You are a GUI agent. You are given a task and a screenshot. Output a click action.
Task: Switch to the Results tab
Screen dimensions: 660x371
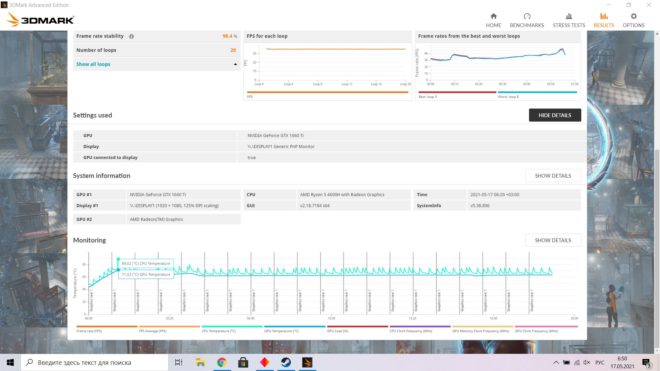point(604,20)
